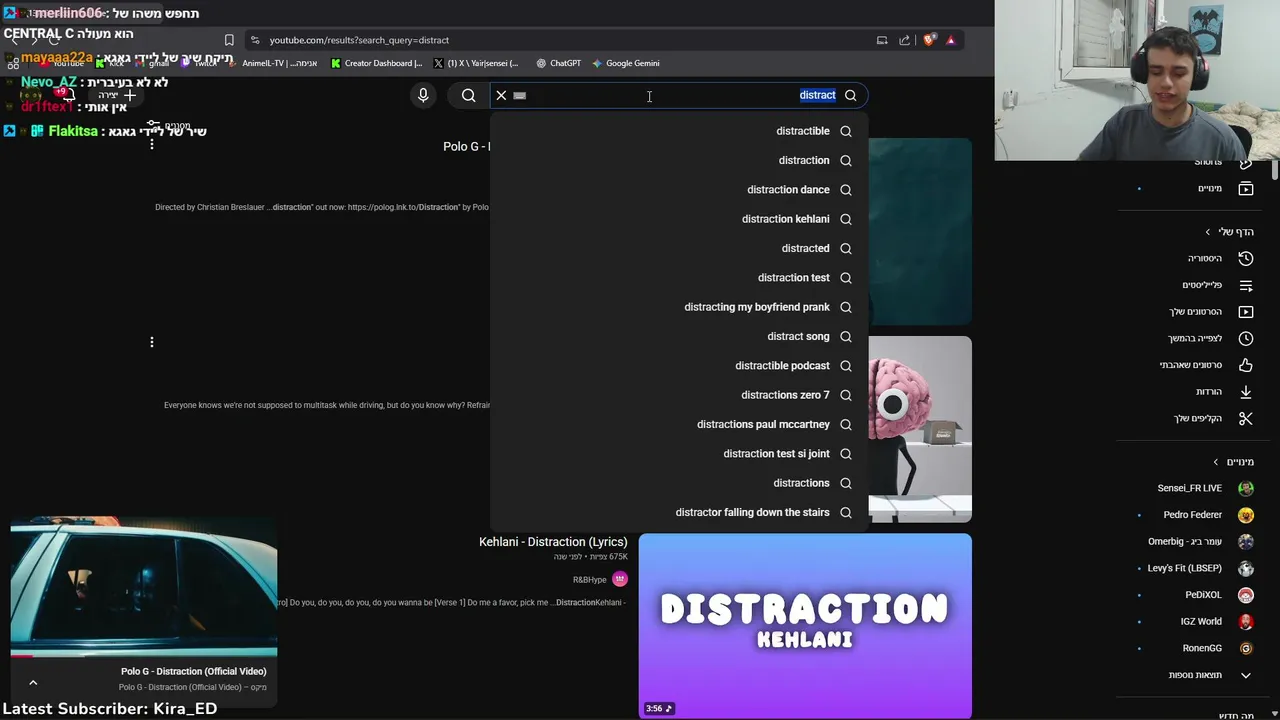Click the Polo G miniplayer video
This screenshot has height=720, width=1280.
(144, 587)
